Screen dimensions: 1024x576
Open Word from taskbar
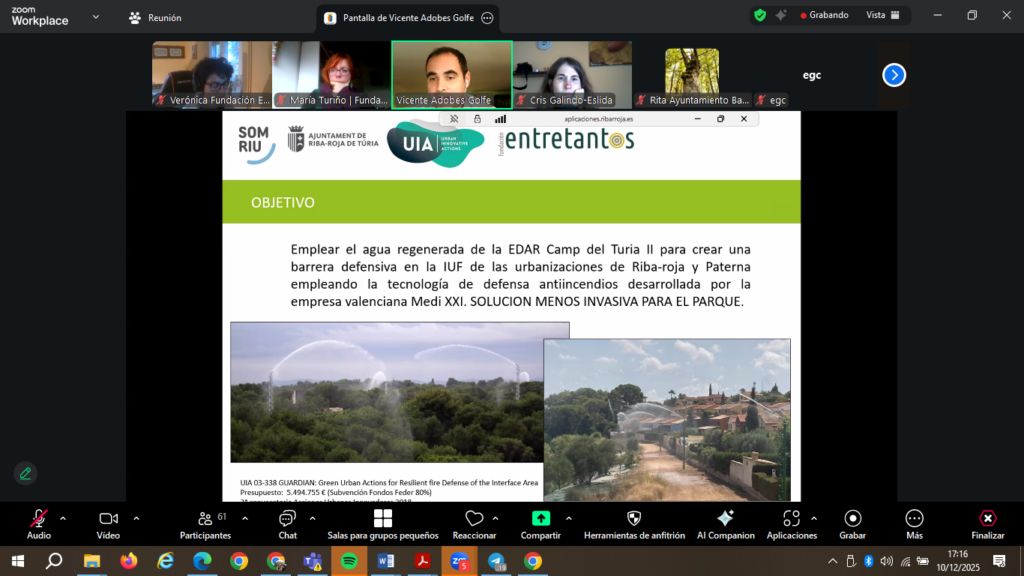[x=386, y=561]
